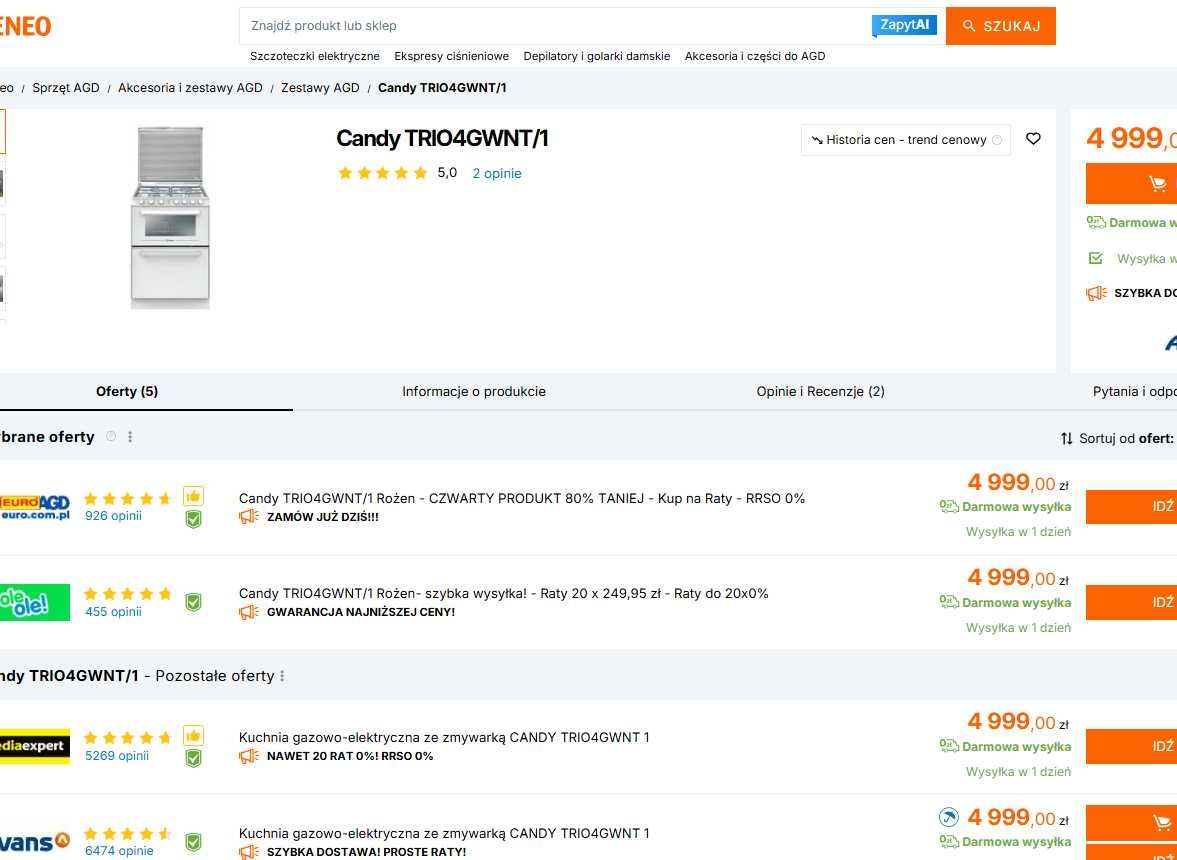Screen dimensions: 1177x860
Task: Go to Media Expert shop via IDŹ button
Action: coord(1131,747)
